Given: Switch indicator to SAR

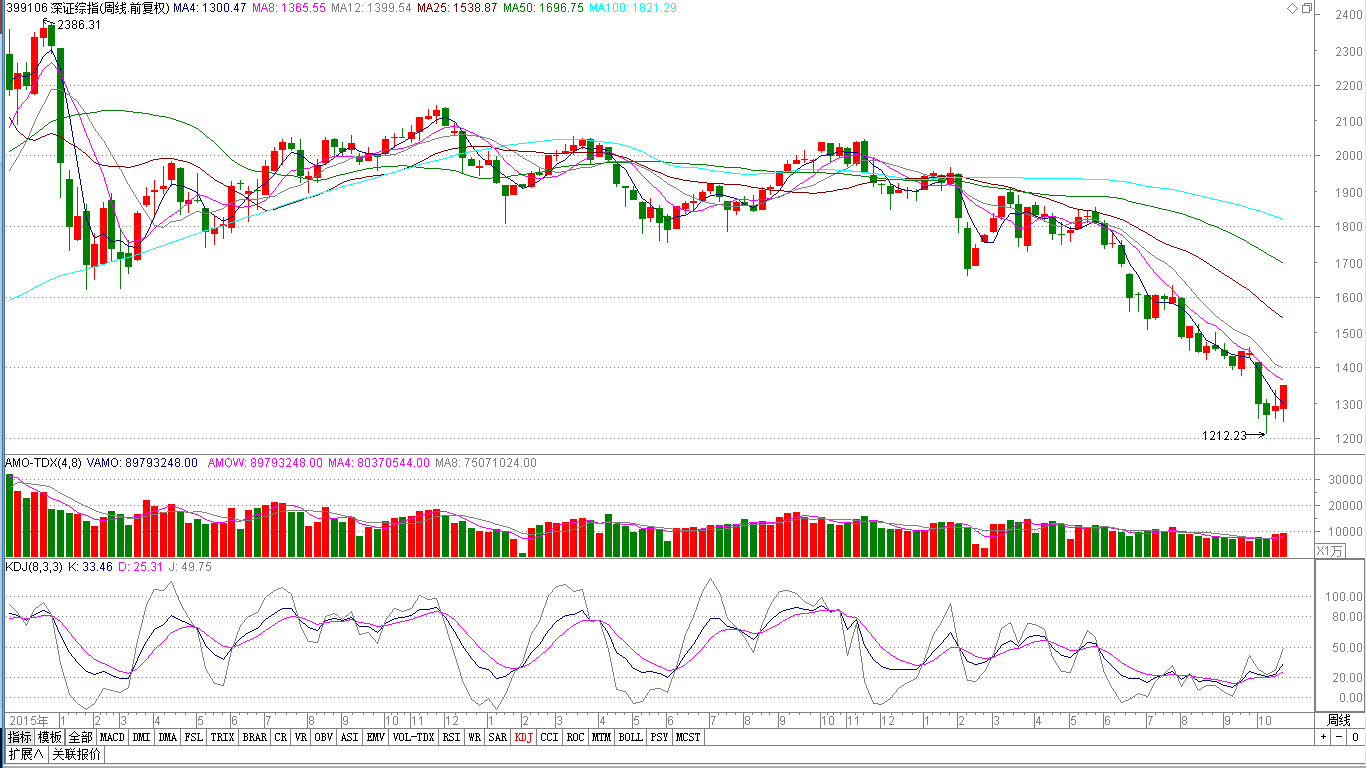Looking at the screenshot, I should [x=498, y=737].
